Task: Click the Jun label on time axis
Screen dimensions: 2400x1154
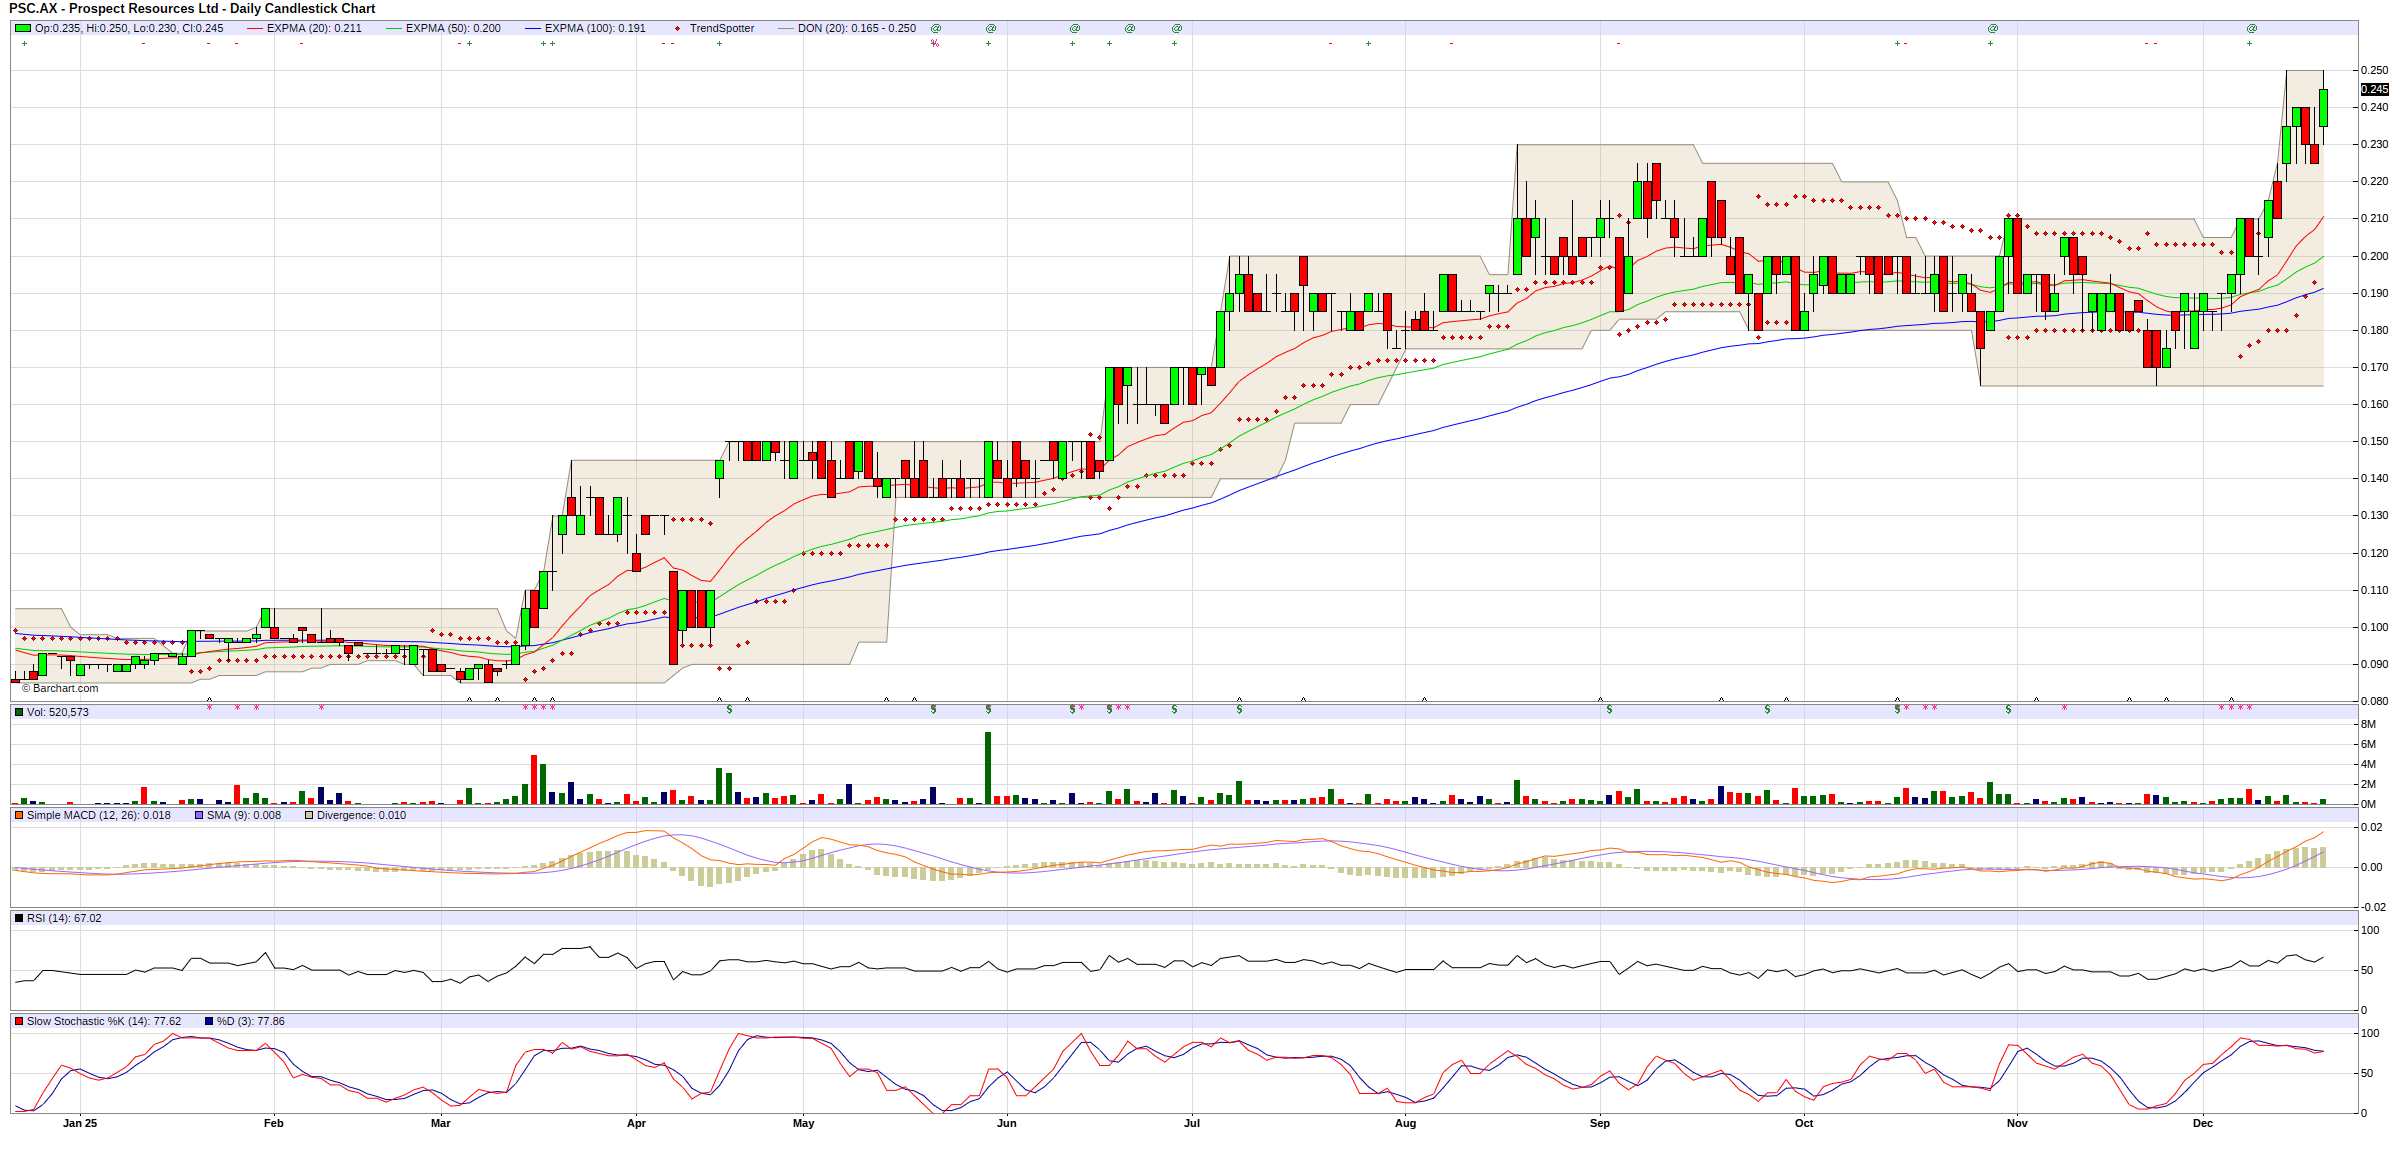Action: (1006, 1123)
